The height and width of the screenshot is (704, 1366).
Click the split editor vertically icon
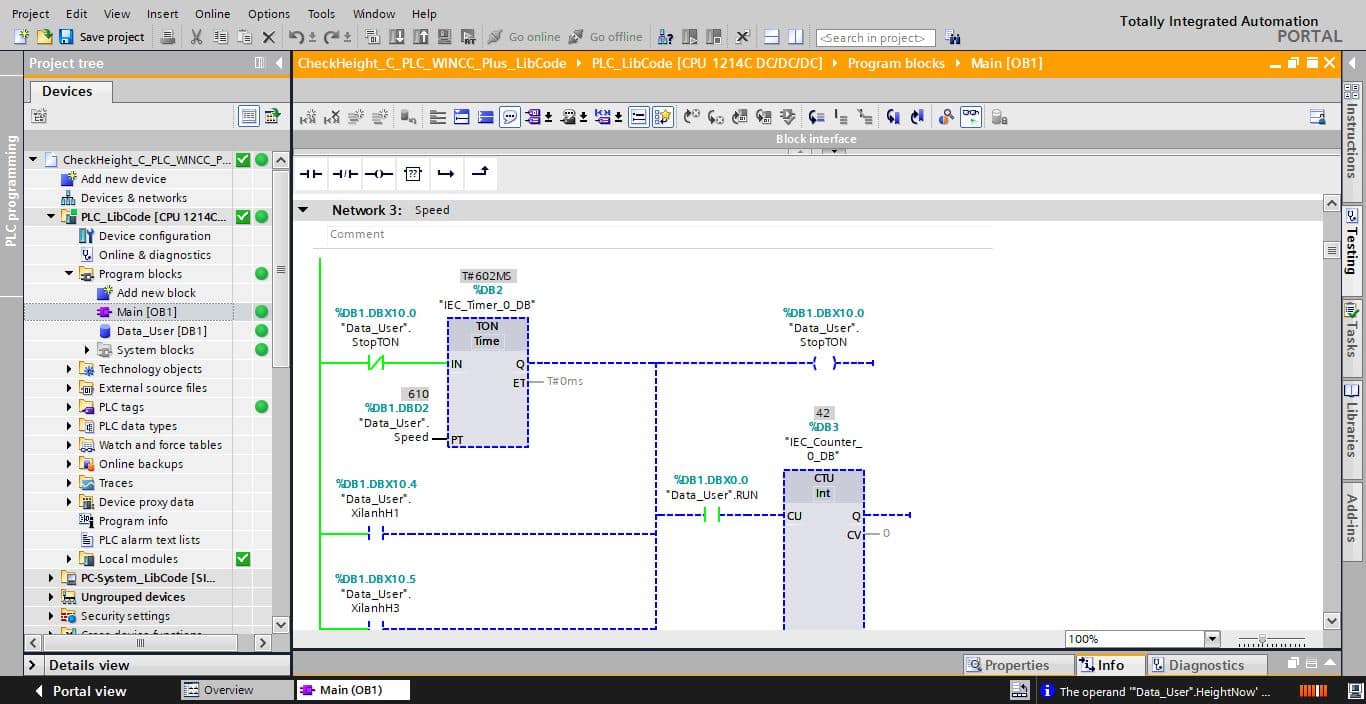tap(795, 37)
